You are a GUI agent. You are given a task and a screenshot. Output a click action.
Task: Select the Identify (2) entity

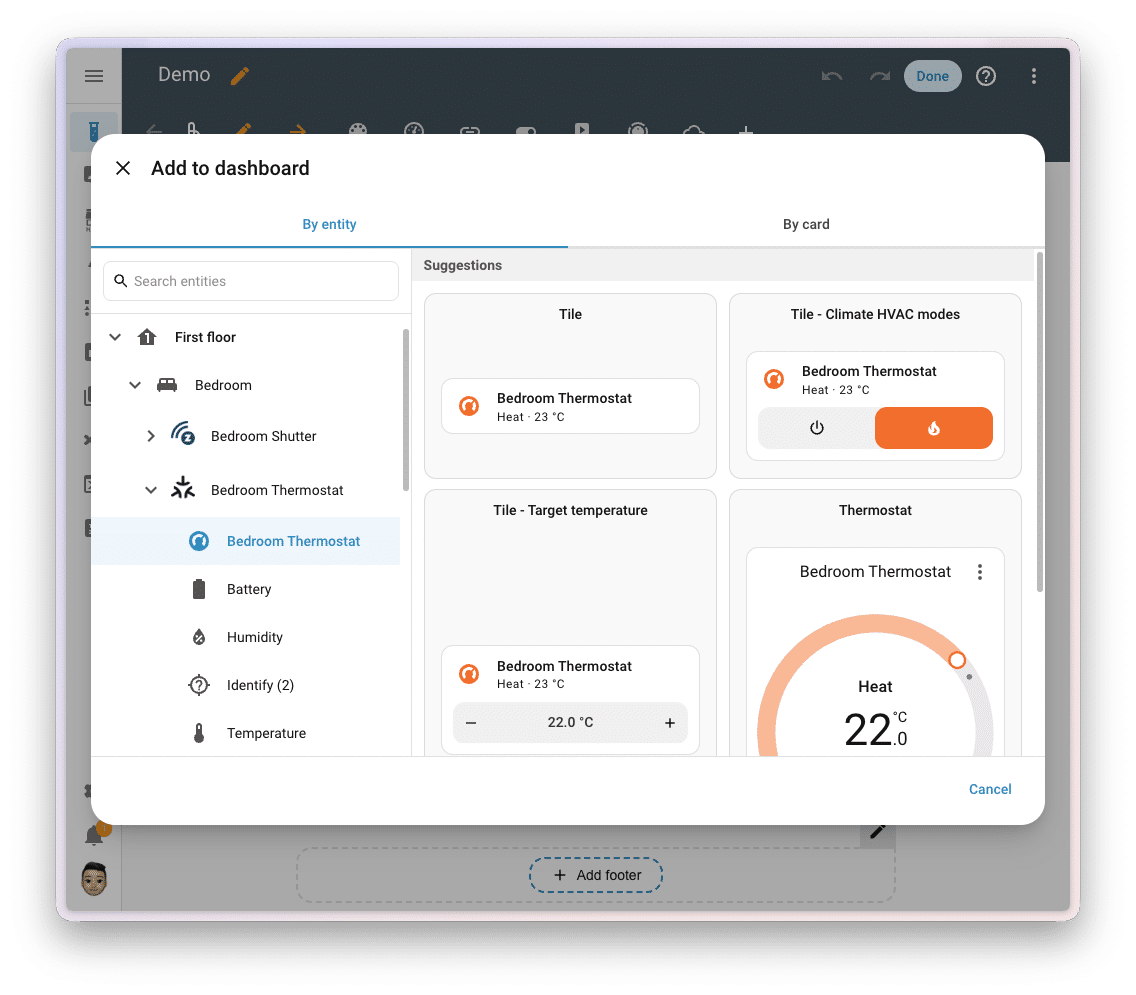pos(246,685)
